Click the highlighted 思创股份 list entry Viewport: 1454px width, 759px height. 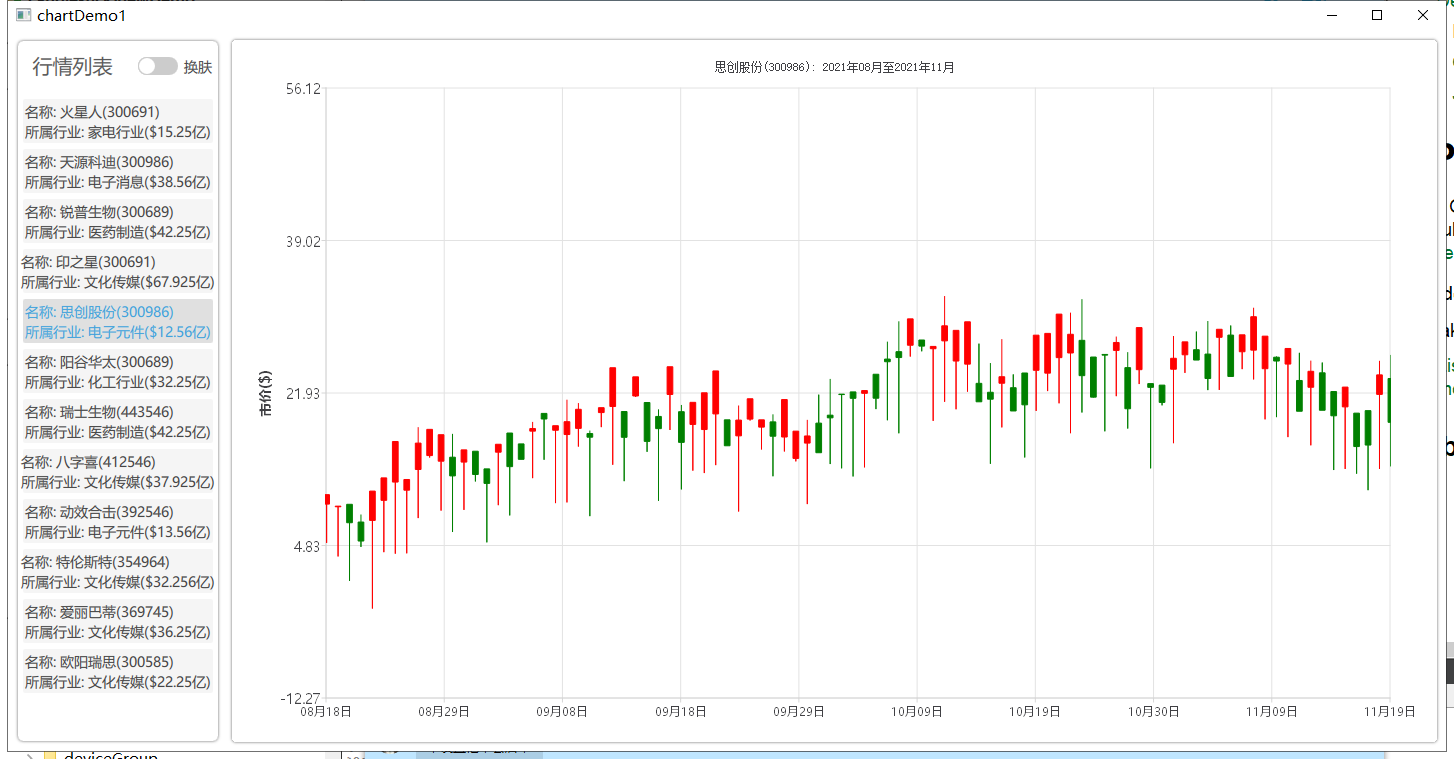point(117,321)
